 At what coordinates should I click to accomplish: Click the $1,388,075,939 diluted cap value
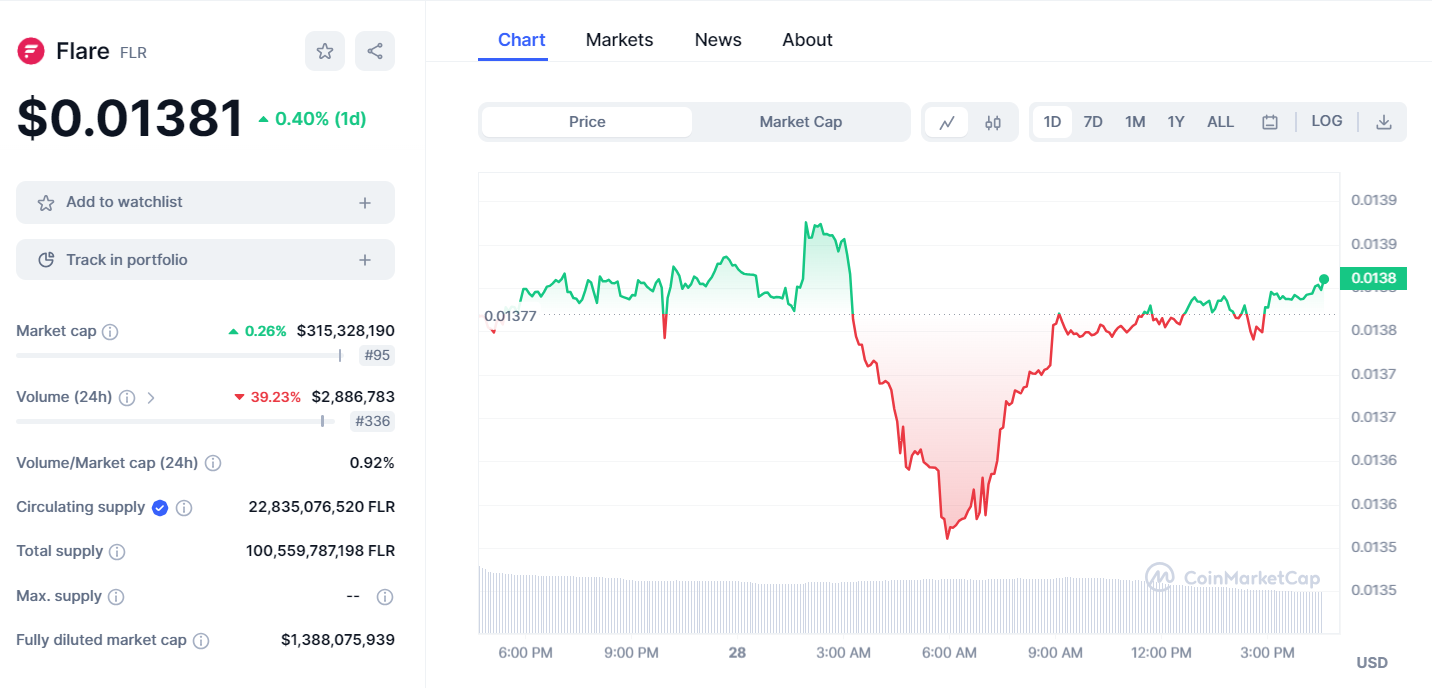click(x=338, y=640)
